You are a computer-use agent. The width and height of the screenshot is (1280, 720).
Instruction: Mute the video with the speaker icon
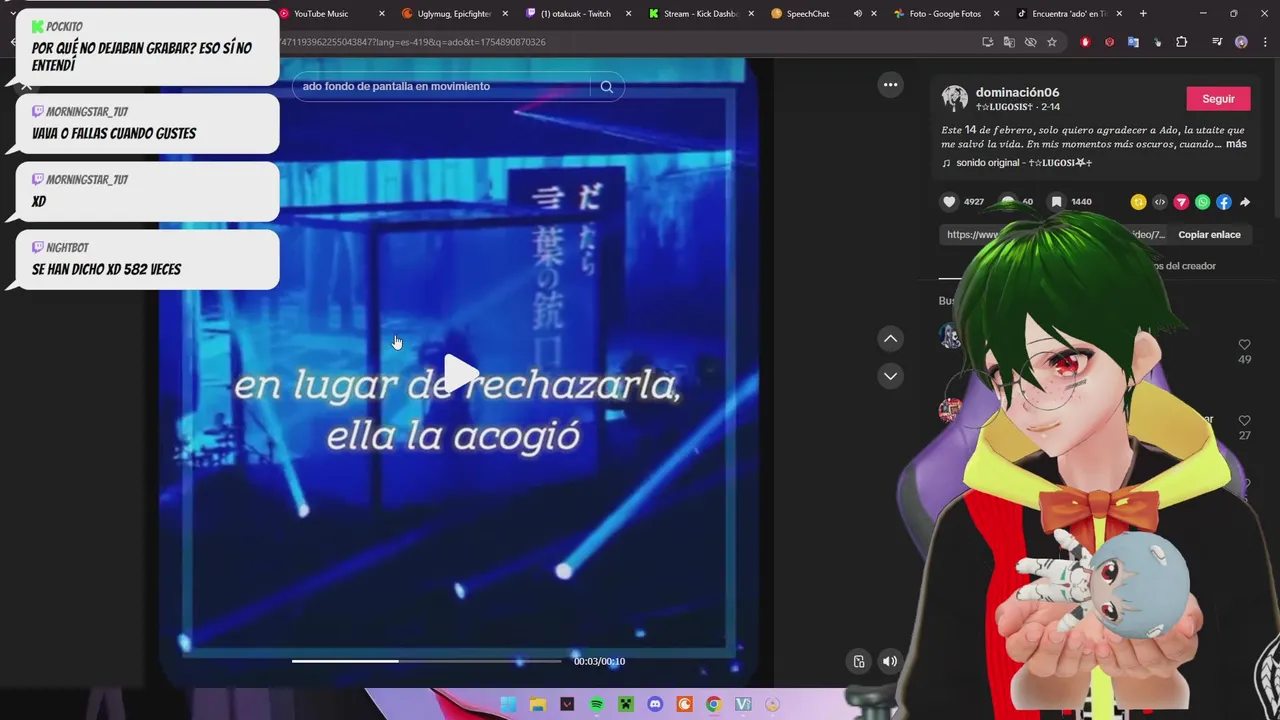[x=889, y=661]
